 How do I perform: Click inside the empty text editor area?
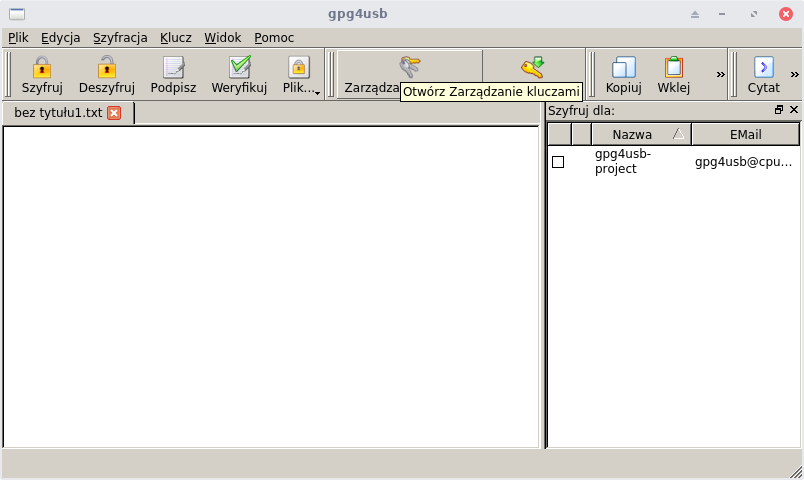tap(271, 287)
